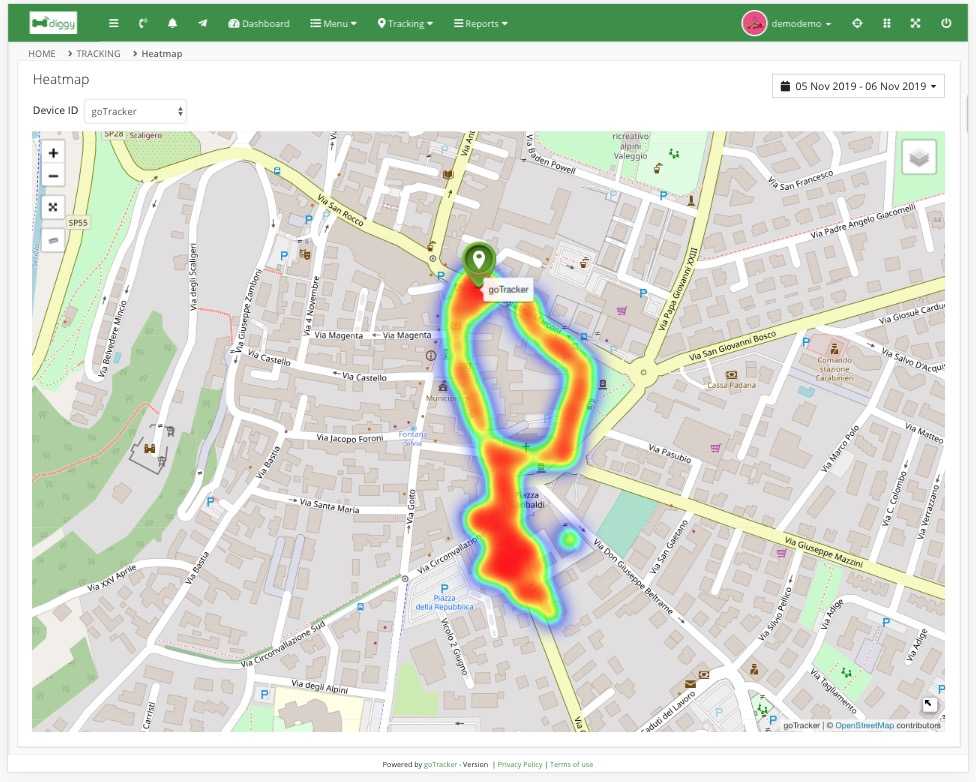Screen dimensions: 976x782
Task: Click the crosshair locate icon in navbar
Action: (x=857, y=23)
